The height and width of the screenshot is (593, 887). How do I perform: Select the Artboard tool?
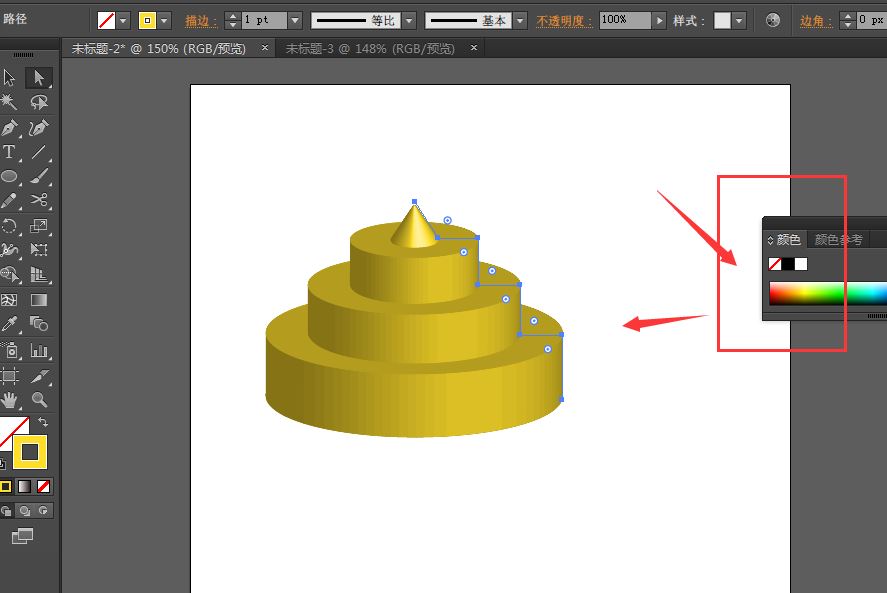pos(9,376)
